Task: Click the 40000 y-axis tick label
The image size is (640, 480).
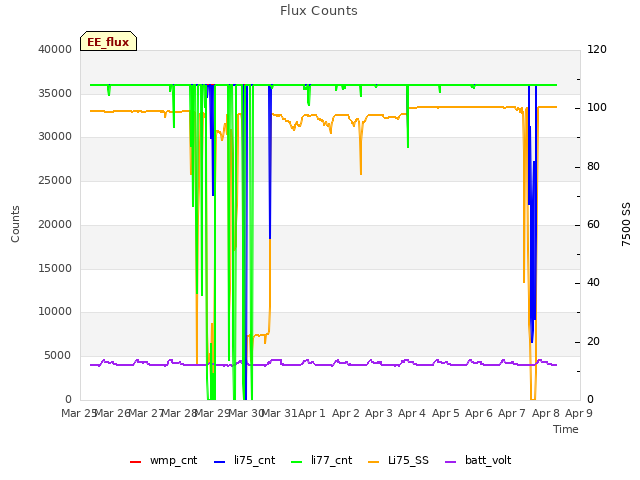Action: click(x=55, y=49)
